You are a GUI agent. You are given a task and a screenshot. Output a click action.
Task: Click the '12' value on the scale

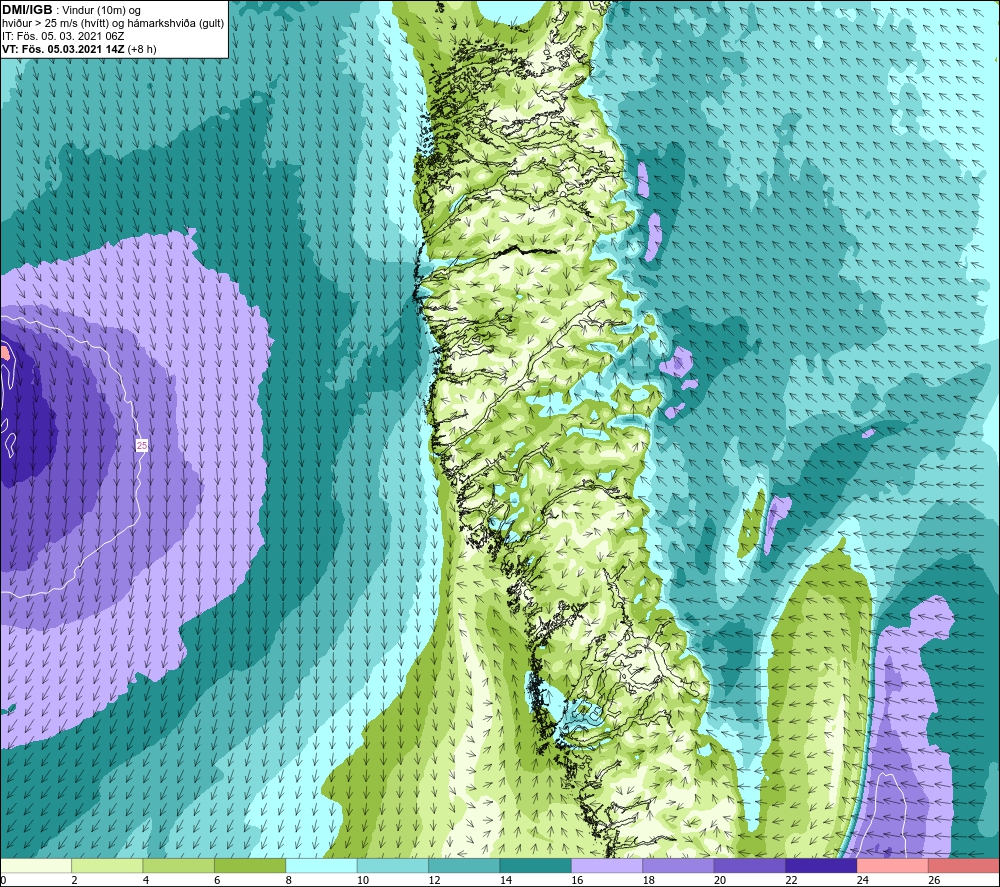click(x=434, y=880)
